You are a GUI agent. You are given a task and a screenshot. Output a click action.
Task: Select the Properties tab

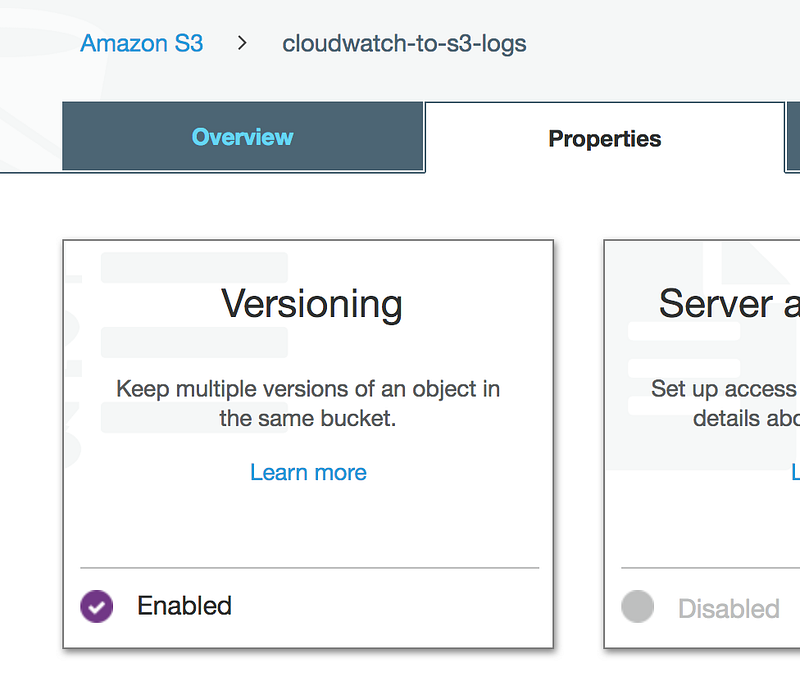604,139
